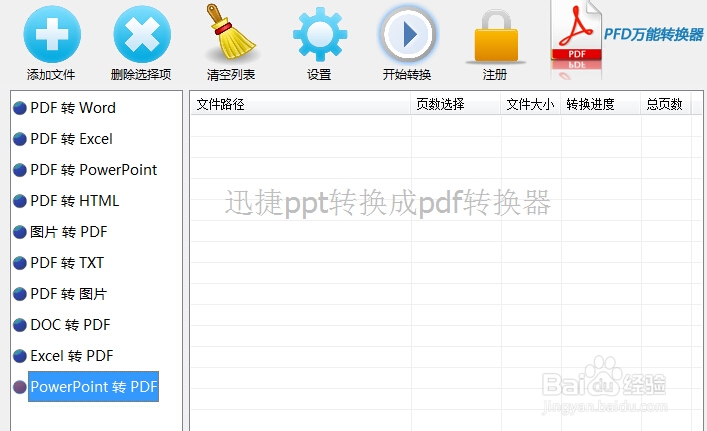Click the 转换进度 column header
This screenshot has width=707, height=431.
pos(601,105)
